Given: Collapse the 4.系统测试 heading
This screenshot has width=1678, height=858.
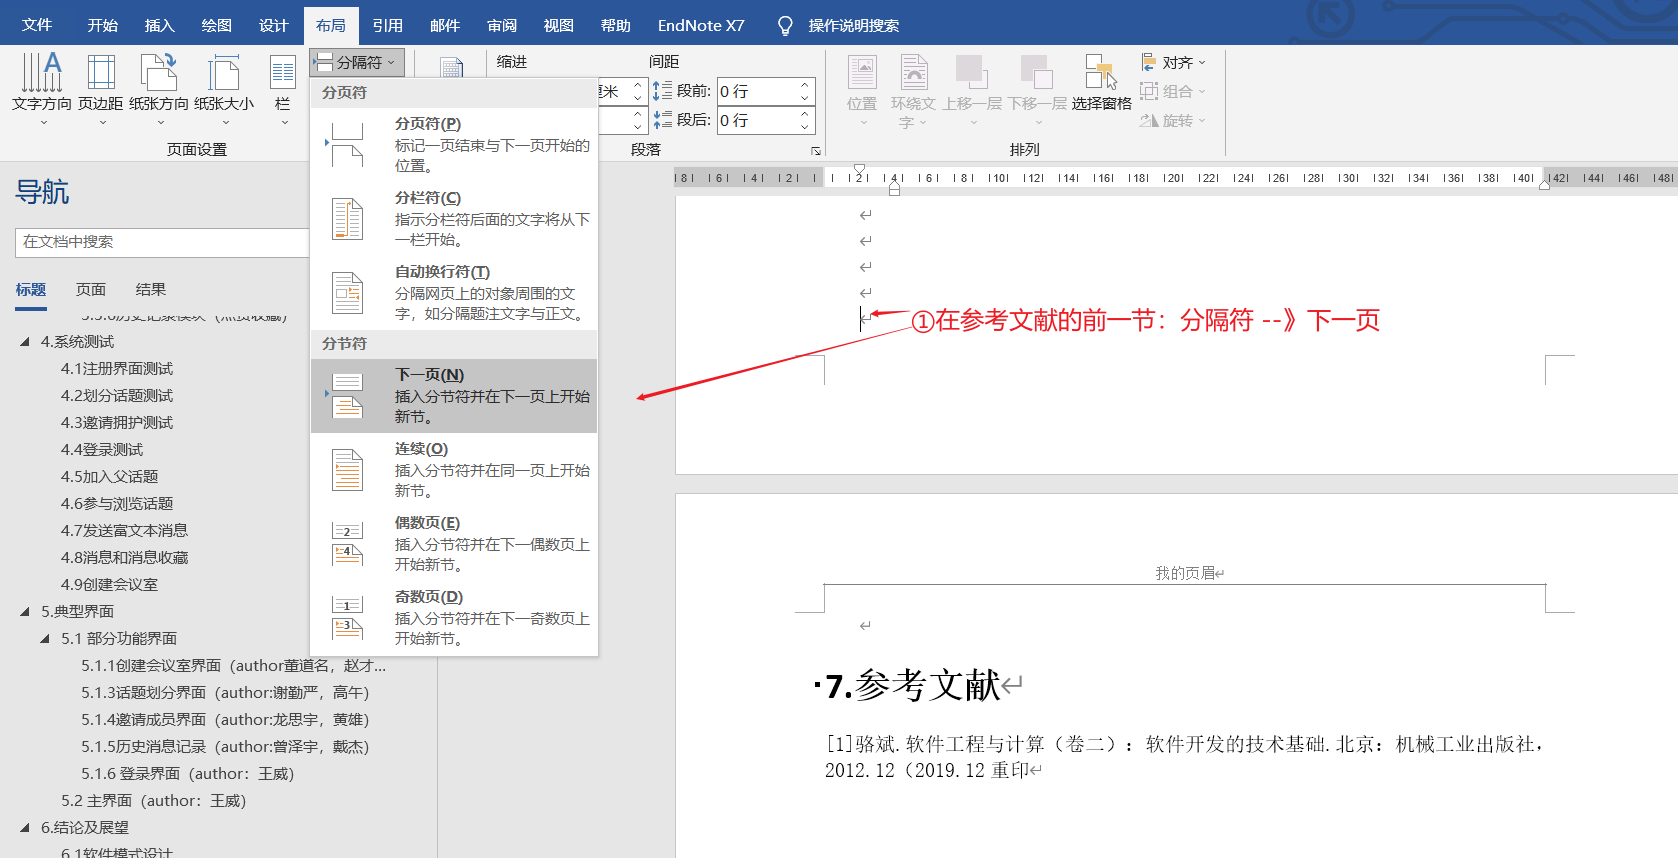Looking at the screenshot, I should coord(25,342).
